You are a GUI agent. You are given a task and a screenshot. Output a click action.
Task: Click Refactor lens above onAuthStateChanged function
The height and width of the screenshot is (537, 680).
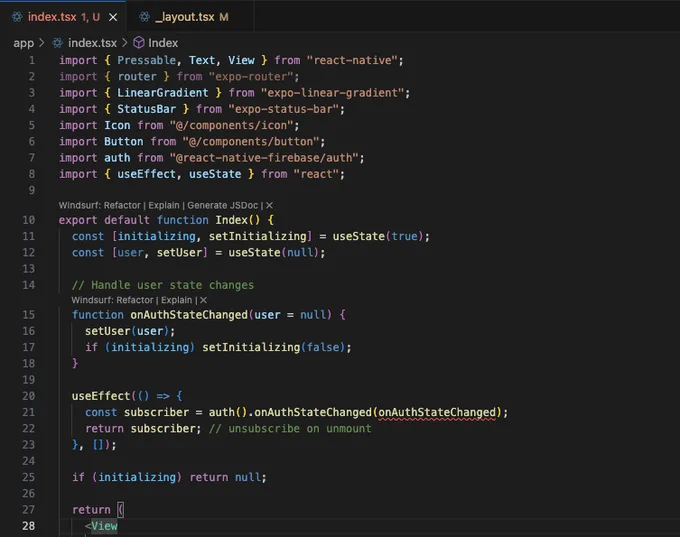tap(135, 300)
